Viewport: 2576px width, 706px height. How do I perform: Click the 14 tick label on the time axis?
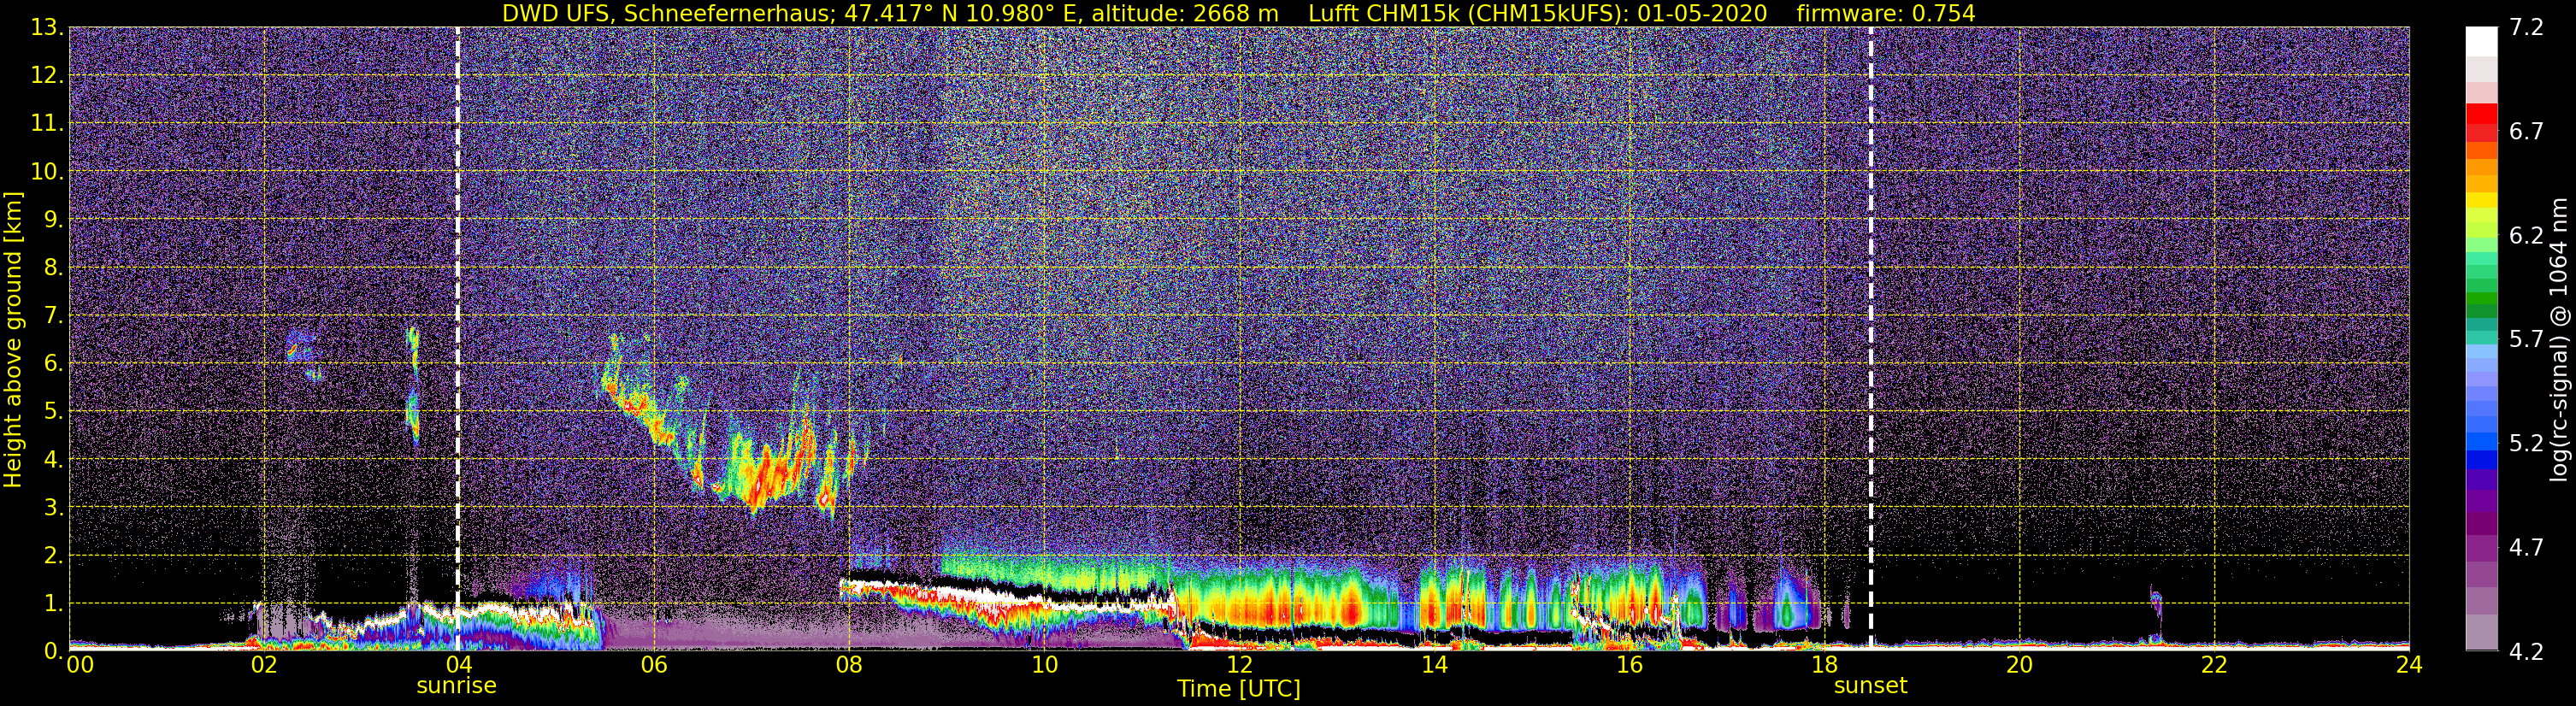pos(1434,666)
